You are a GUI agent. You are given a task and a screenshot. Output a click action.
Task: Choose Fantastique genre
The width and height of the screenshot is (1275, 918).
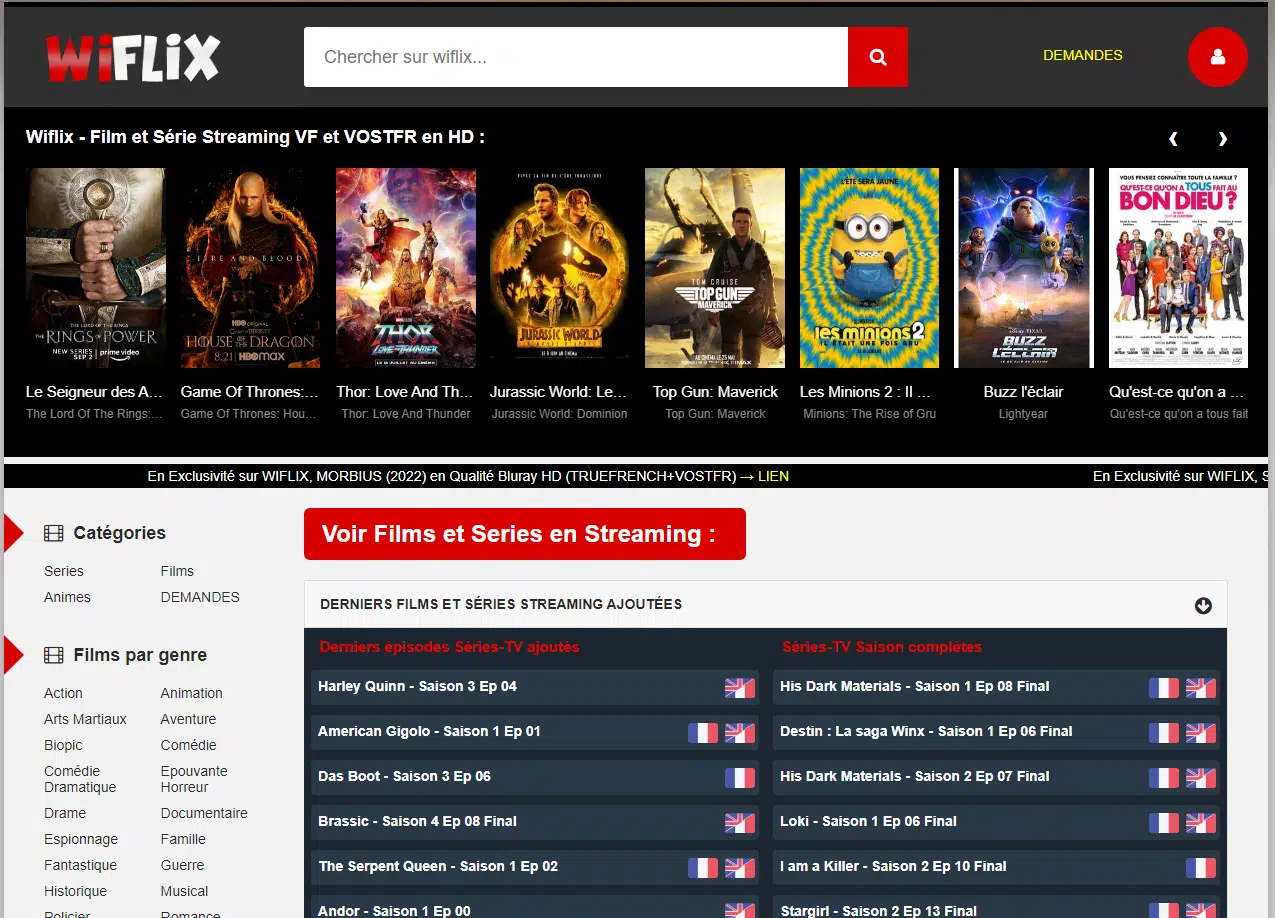point(80,865)
